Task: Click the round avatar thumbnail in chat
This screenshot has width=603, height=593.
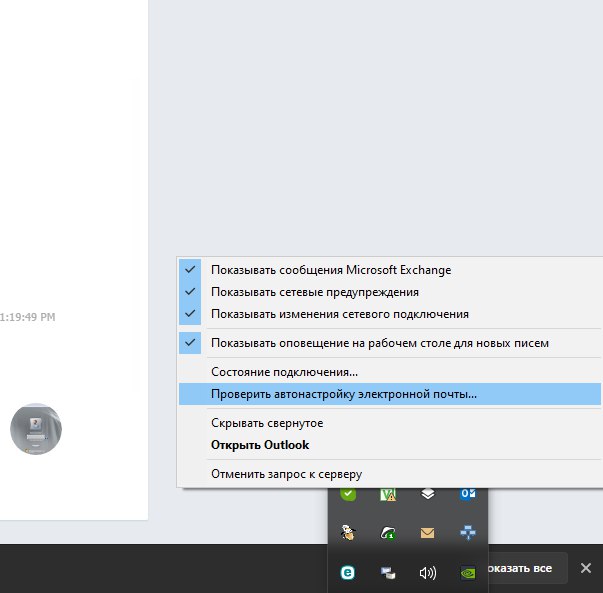Action: tap(36, 429)
